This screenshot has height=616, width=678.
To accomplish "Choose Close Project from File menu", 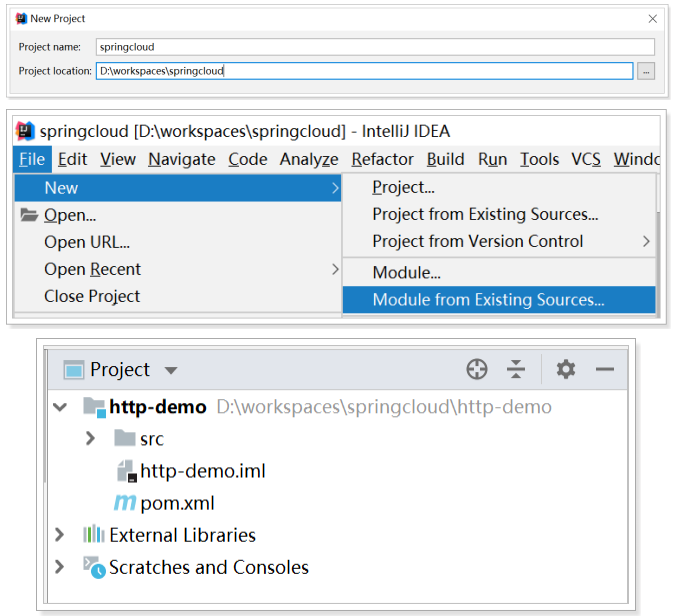I will (178, 296).
